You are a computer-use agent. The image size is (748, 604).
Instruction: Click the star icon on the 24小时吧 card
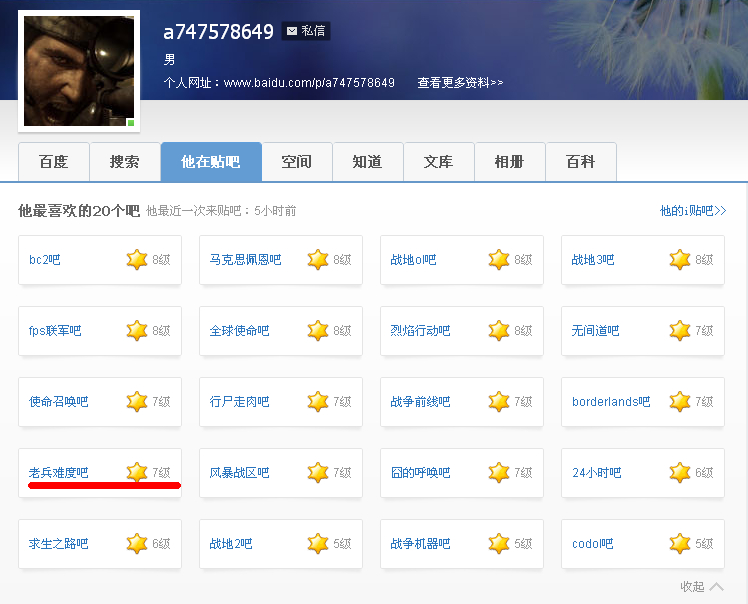point(680,472)
